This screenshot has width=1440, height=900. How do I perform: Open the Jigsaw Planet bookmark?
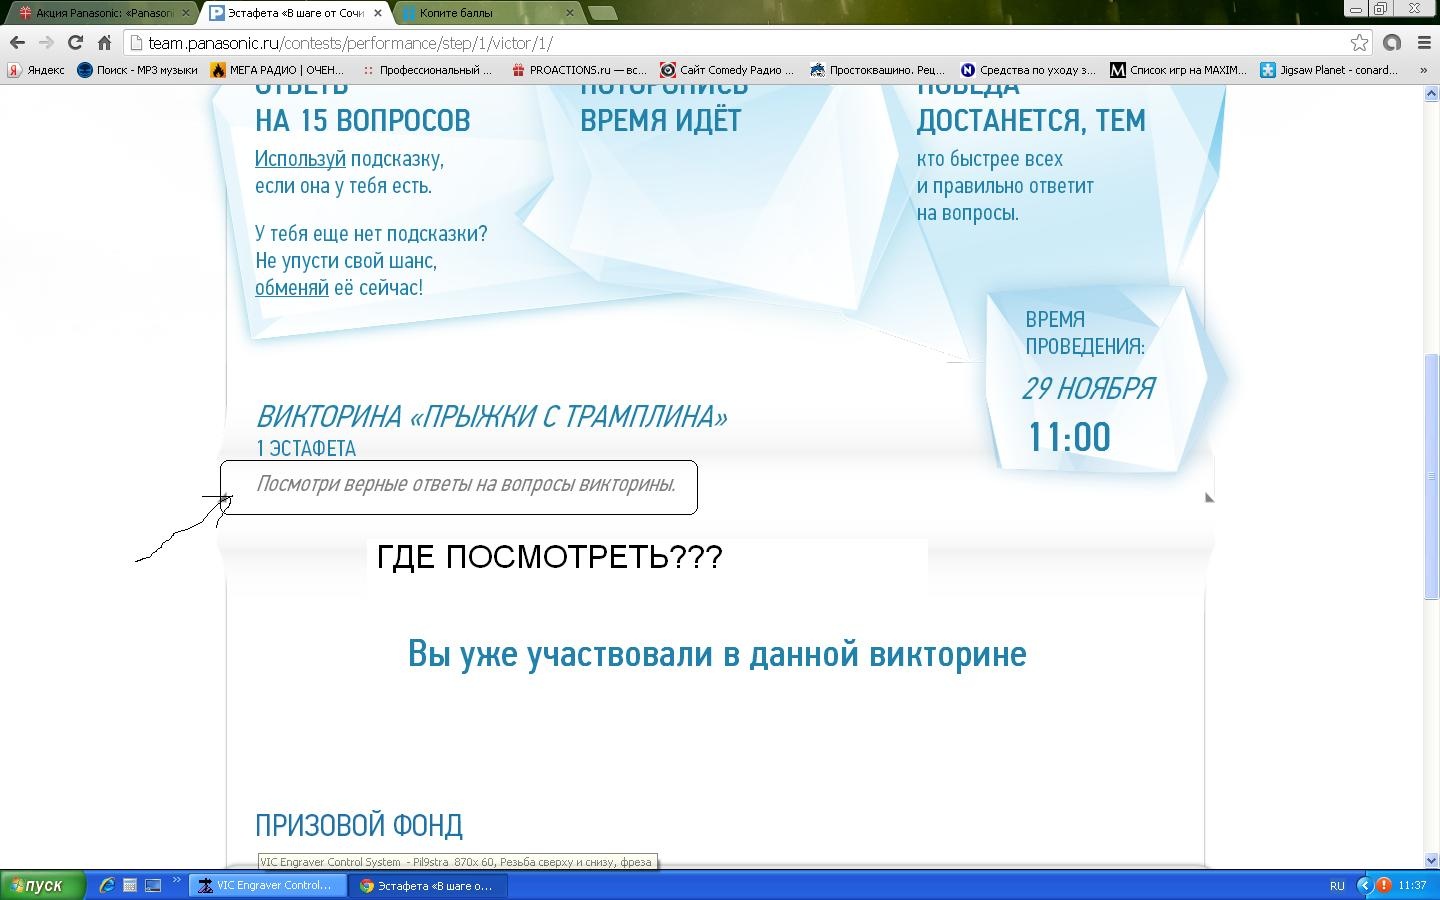pos(1329,70)
